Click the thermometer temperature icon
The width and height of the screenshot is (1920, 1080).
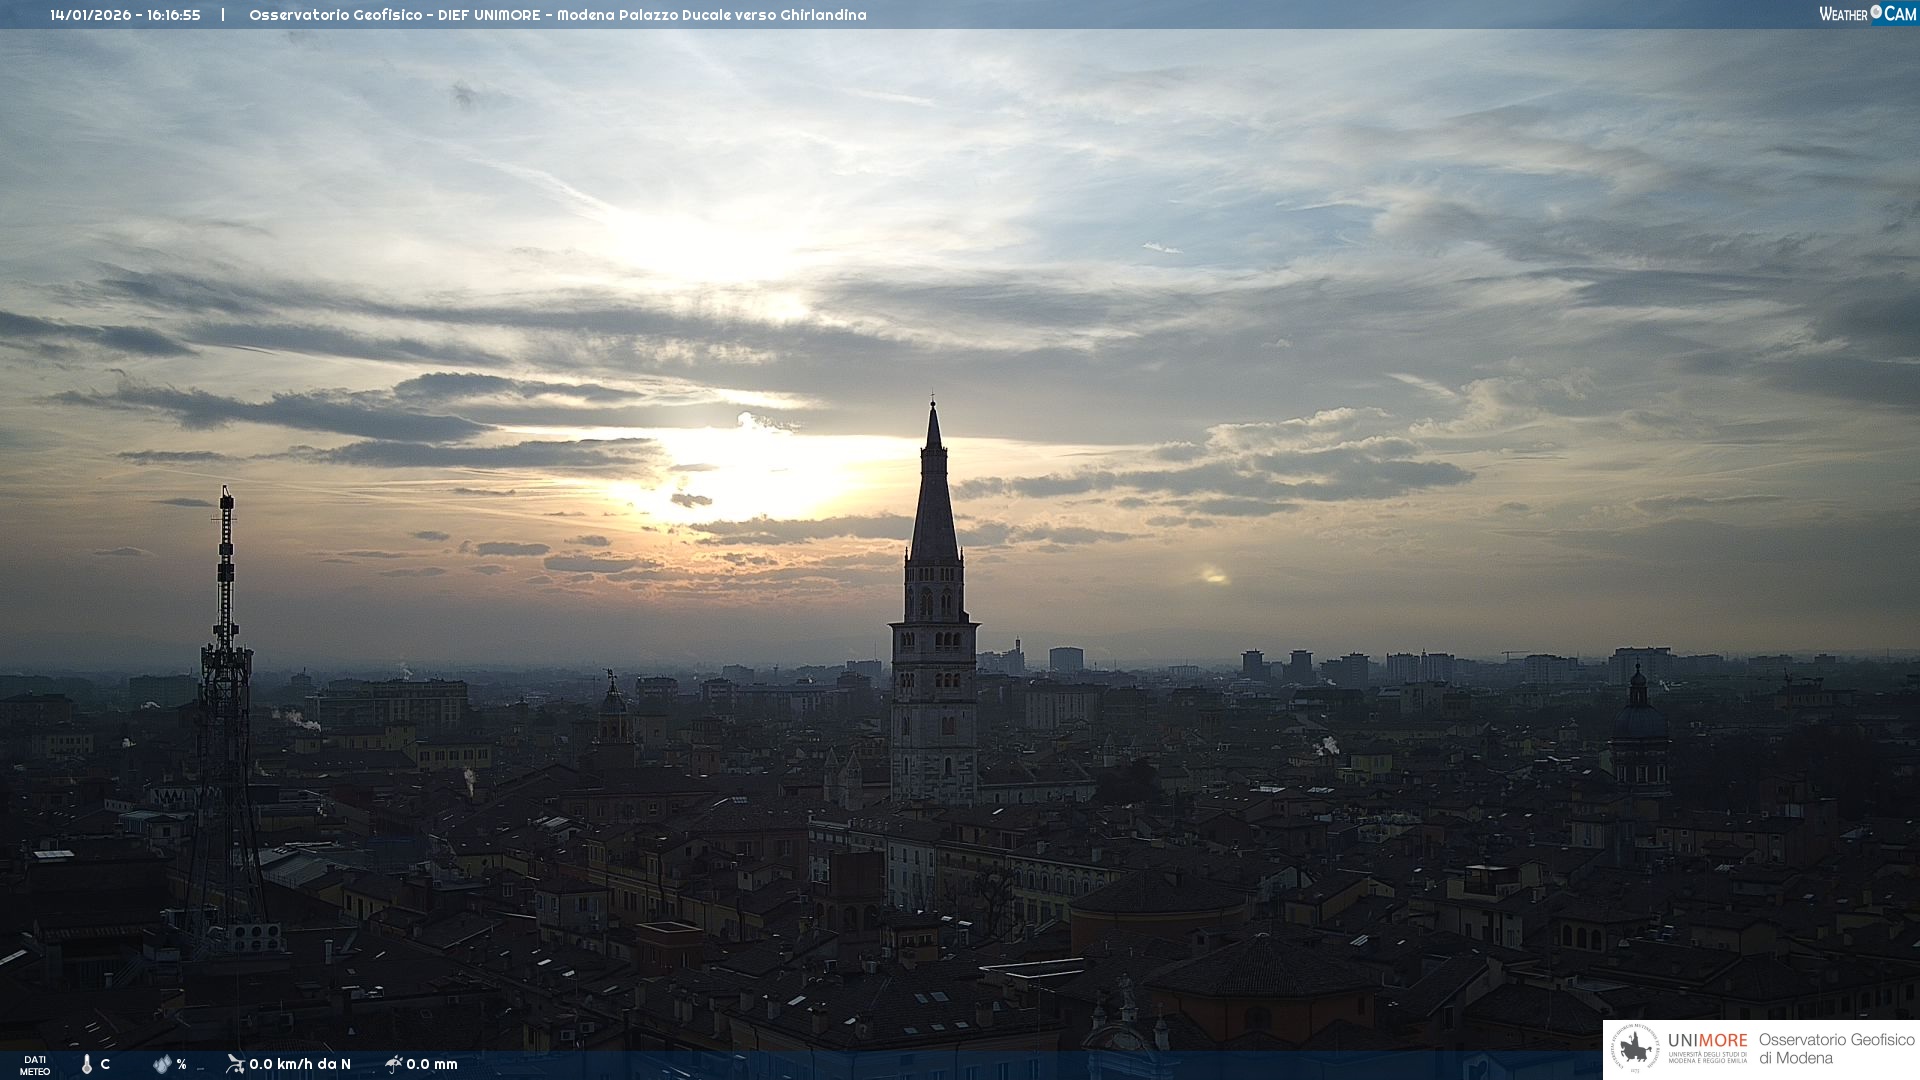pyautogui.click(x=87, y=1064)
